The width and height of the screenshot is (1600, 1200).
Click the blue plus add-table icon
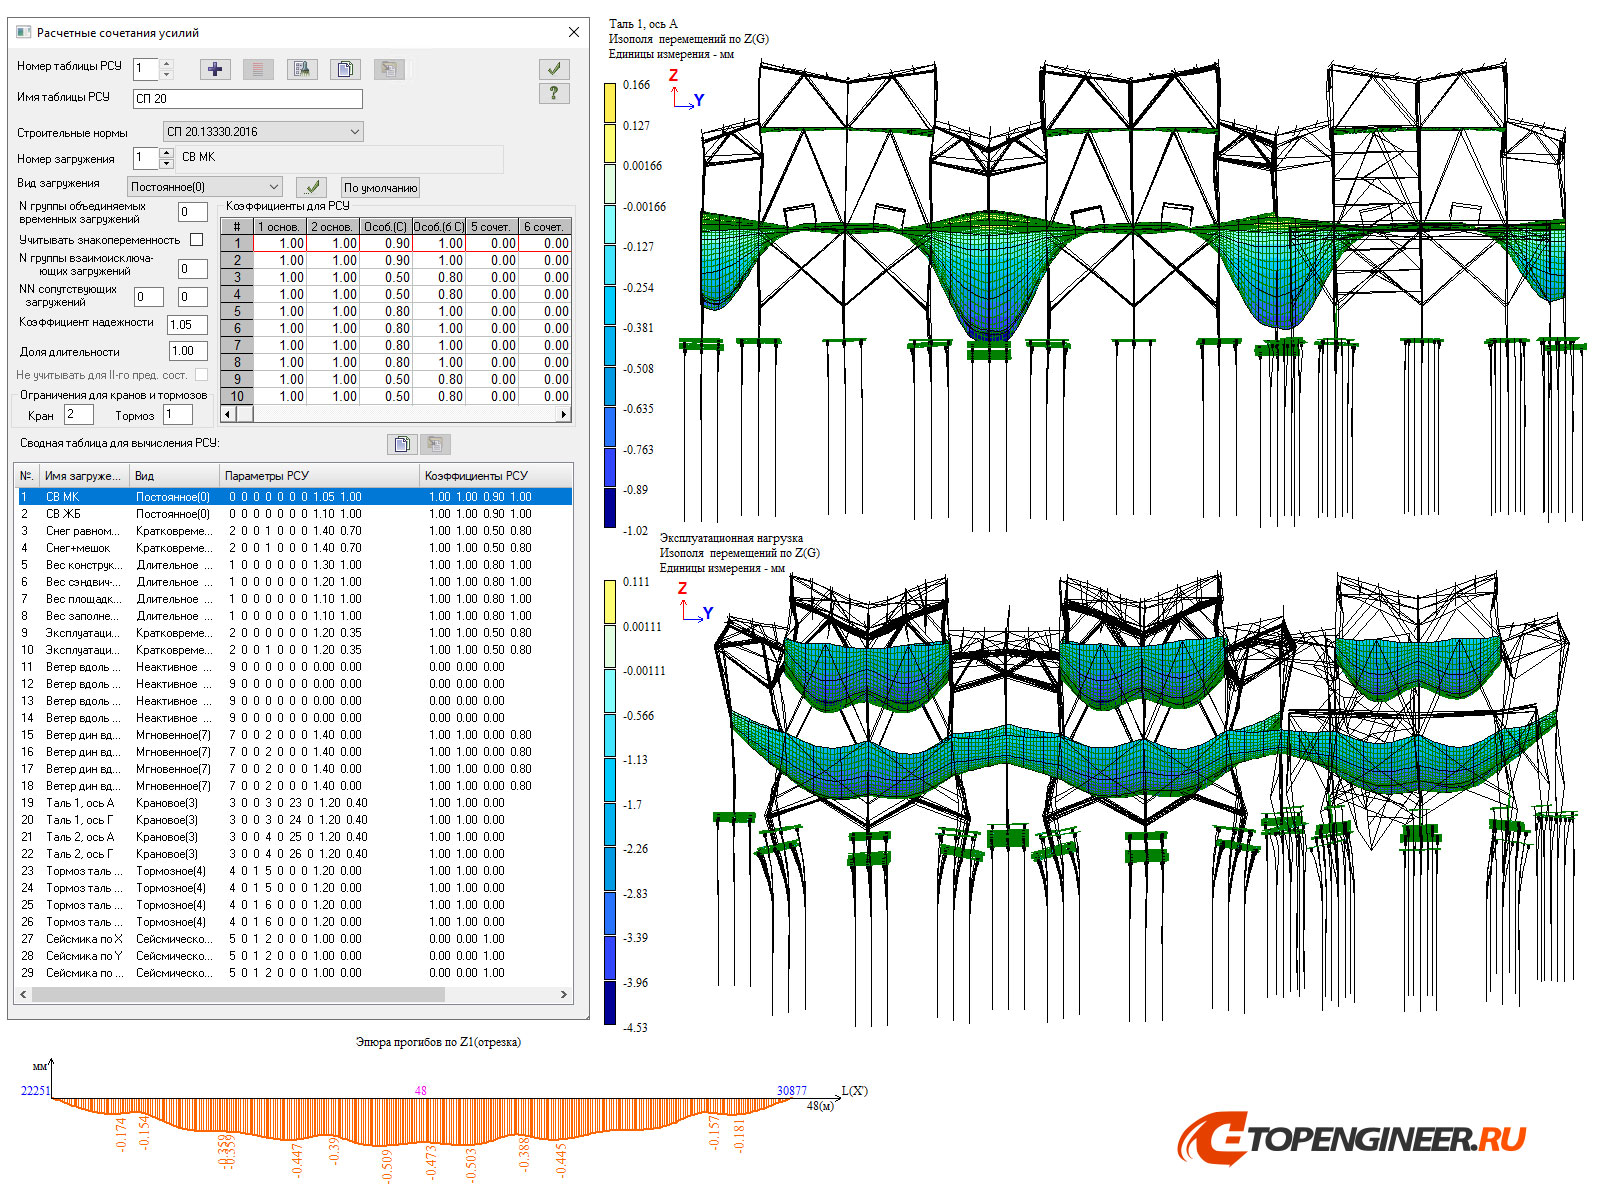click(215, 69)
